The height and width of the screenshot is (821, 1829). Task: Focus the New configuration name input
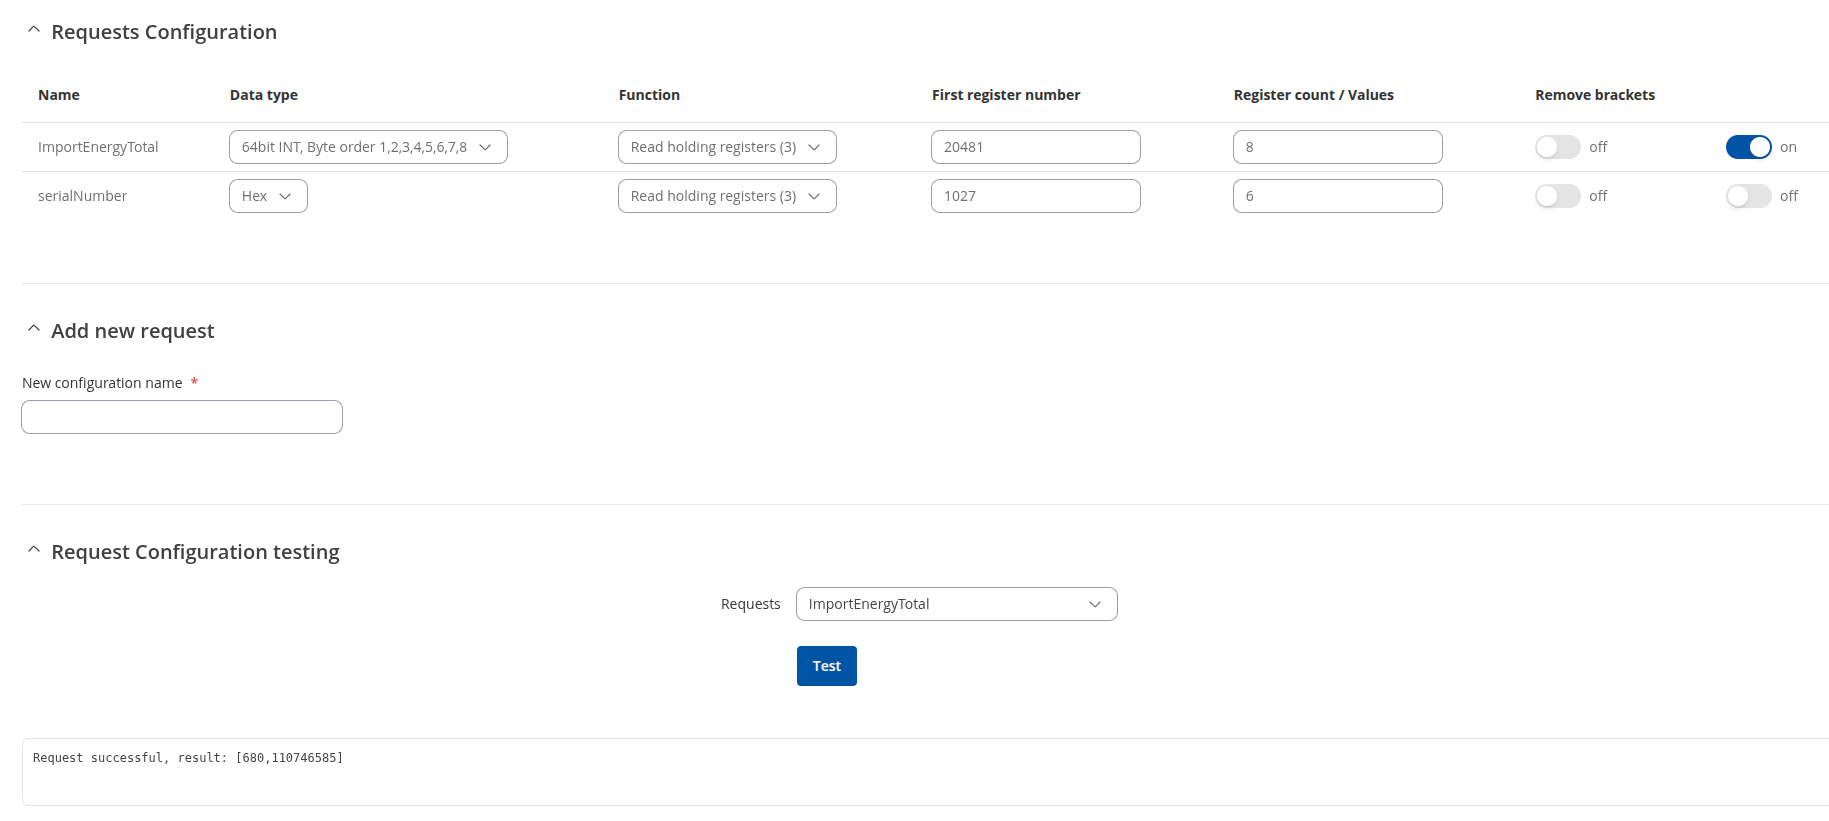pos(182,417)
